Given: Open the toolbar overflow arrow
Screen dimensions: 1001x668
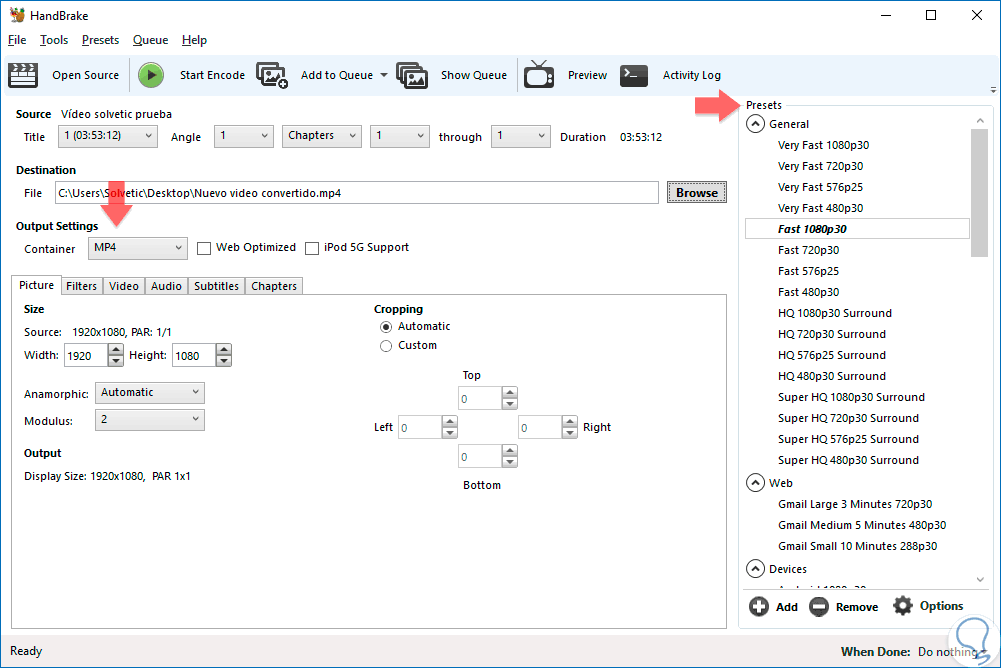Looking at the screenshot, I should (993, 90).
